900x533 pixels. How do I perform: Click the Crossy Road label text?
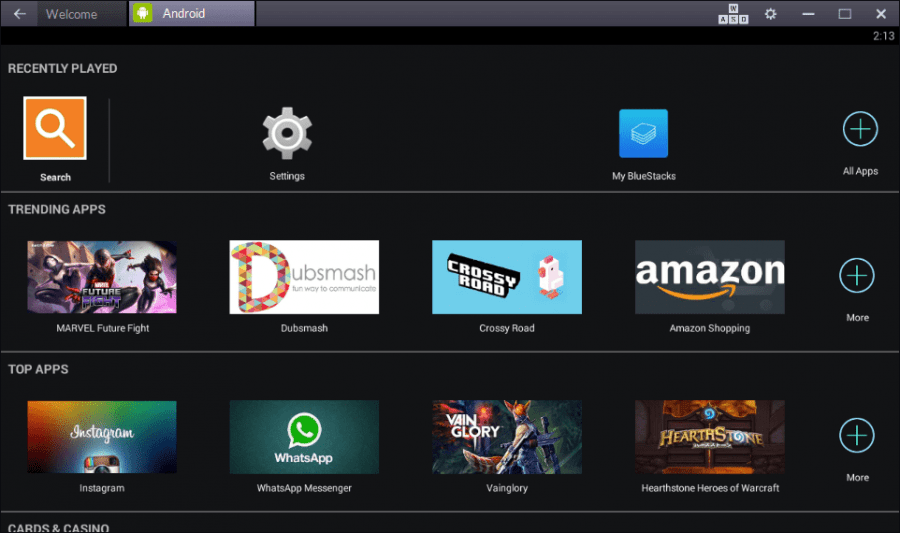[507, 328]
